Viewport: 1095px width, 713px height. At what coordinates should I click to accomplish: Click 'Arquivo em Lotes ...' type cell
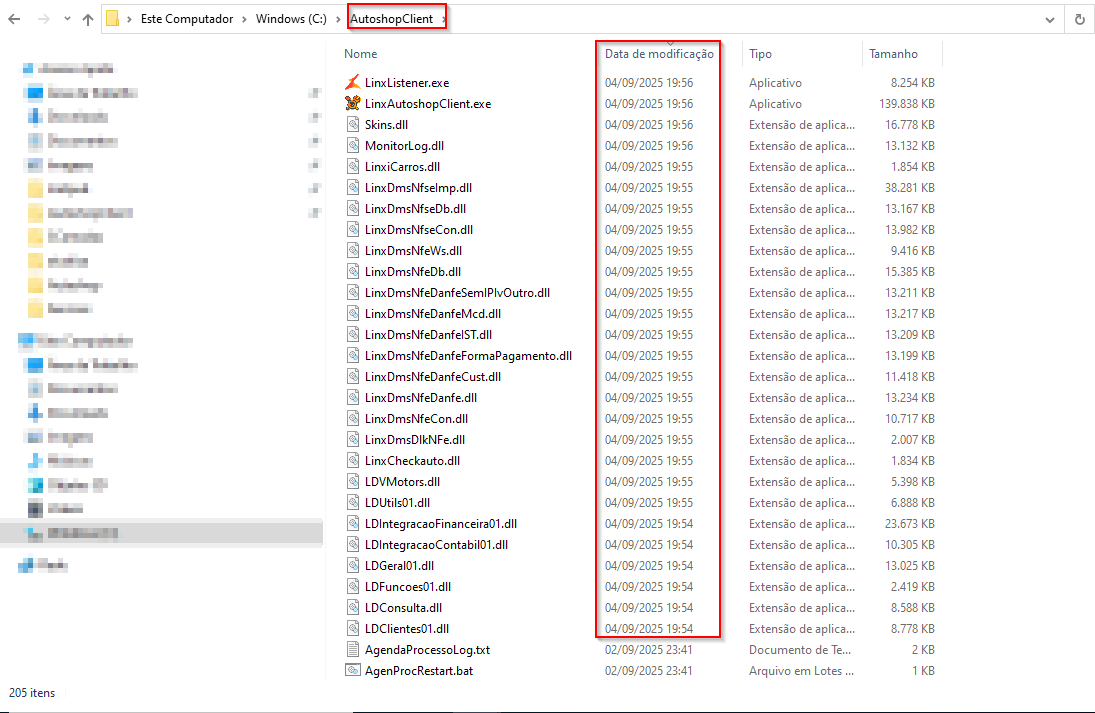(x=801, y=670)
